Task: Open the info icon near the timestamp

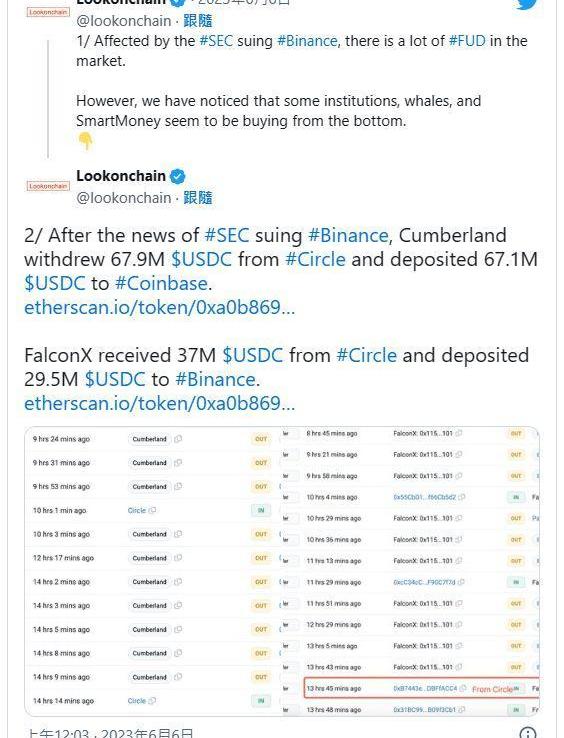Action: [x=528, y=732]
